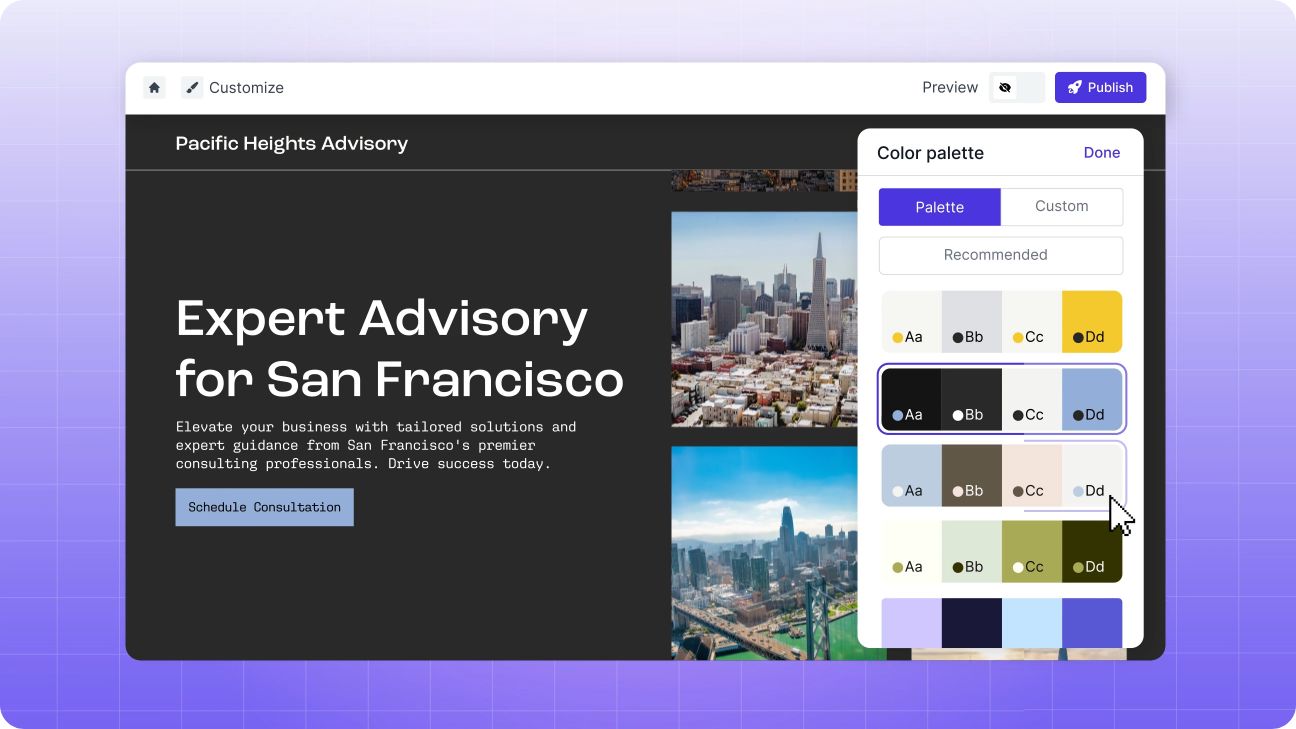Select the Transamerica Pyramid skyline photo

coord(764,319)
